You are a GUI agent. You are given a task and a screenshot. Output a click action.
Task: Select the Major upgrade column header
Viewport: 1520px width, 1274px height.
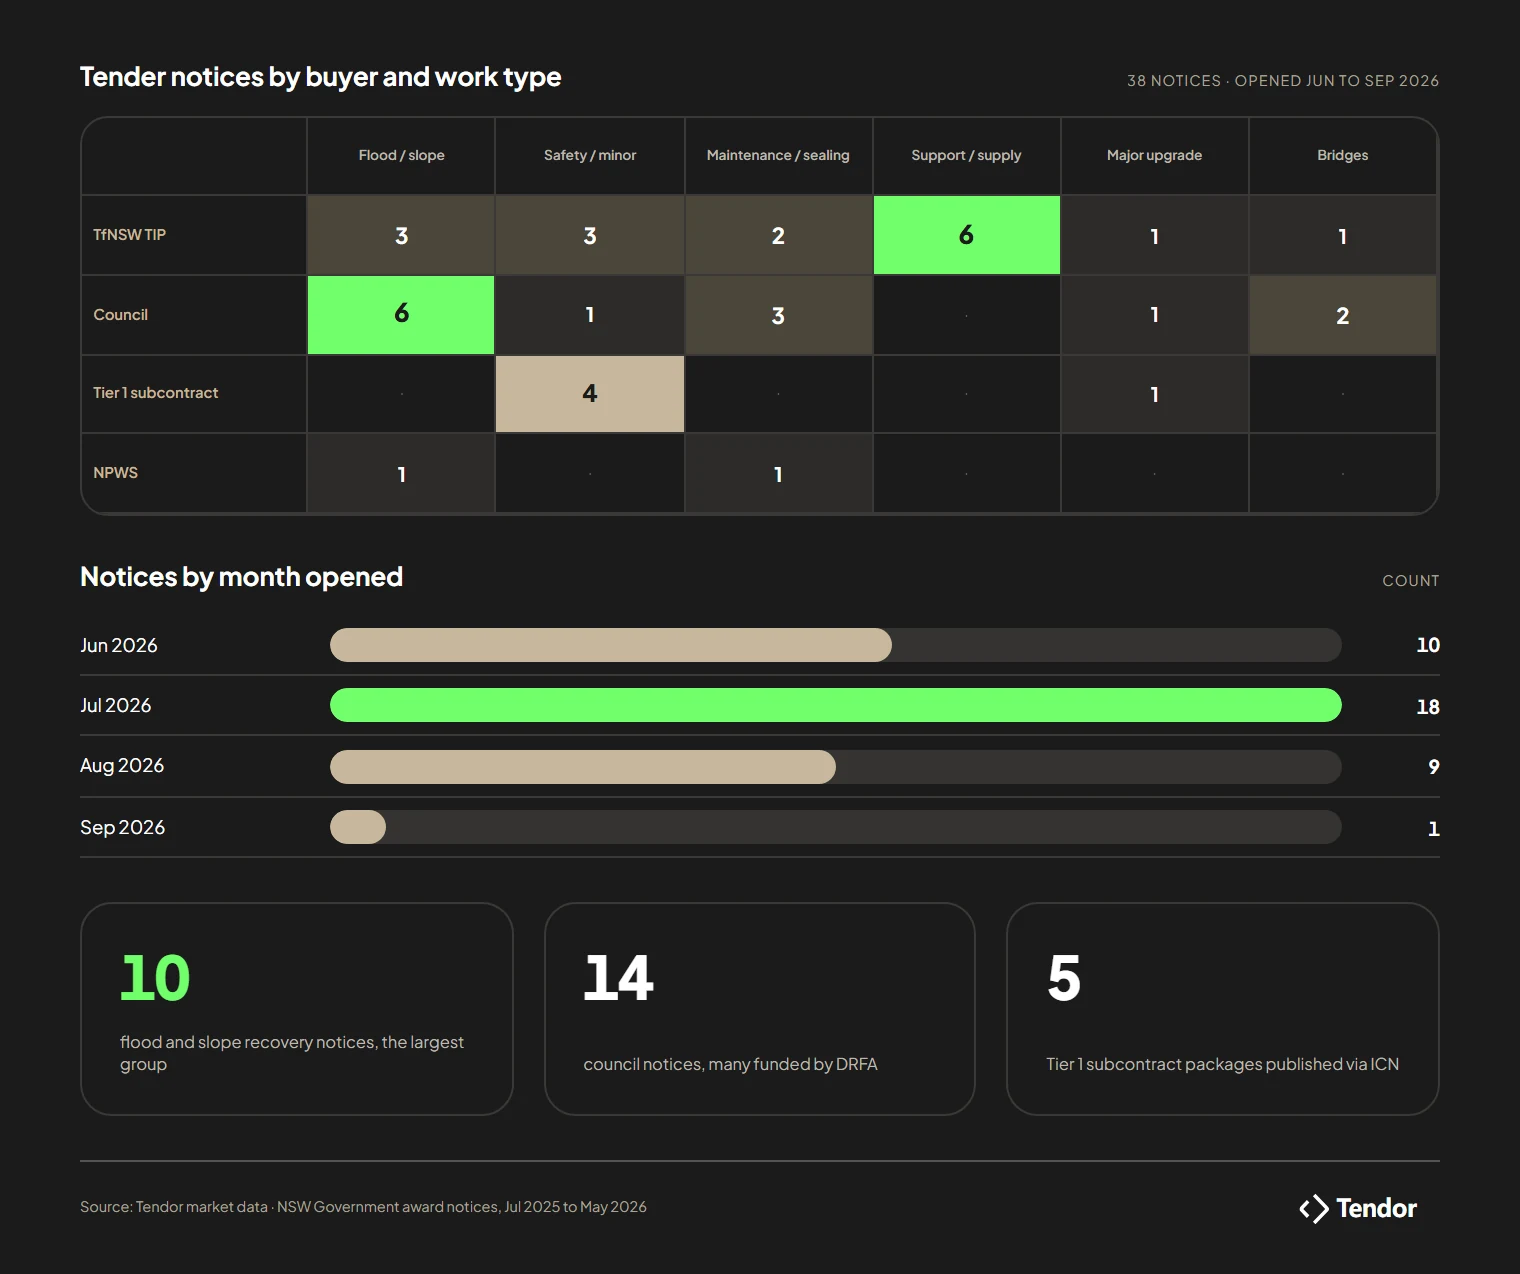point(1154,156)
